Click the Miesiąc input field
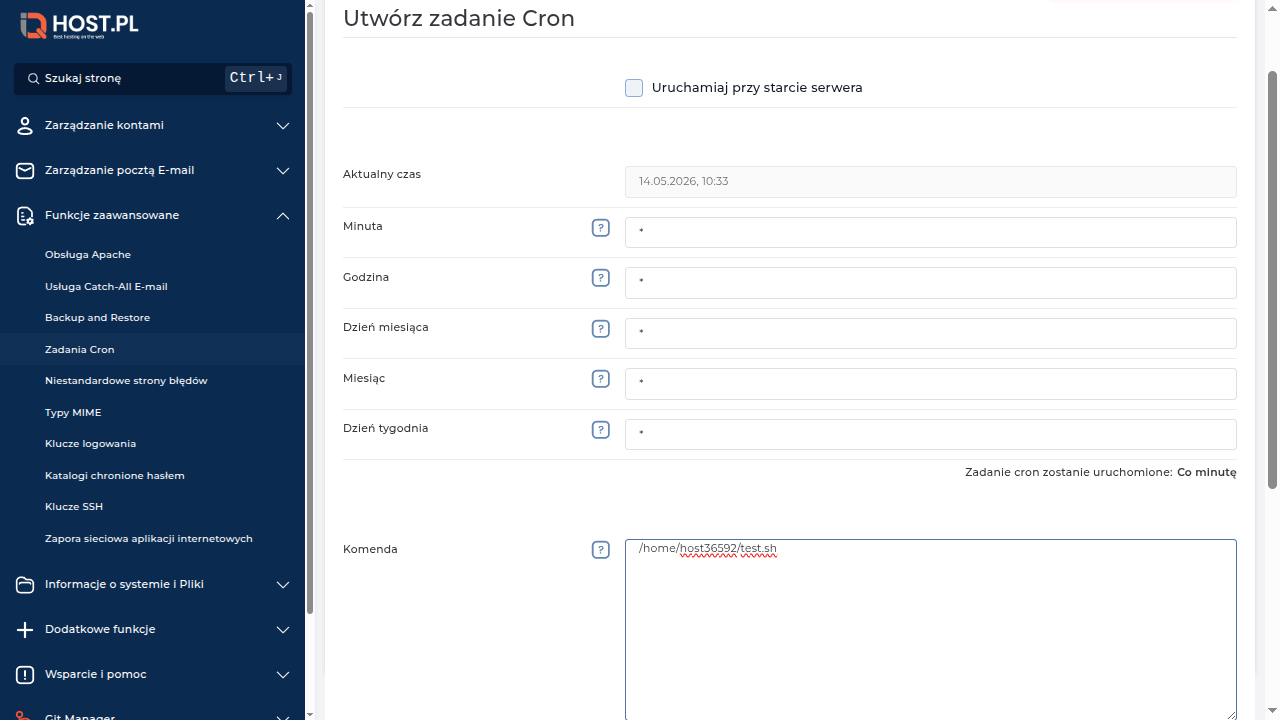The image size is (1280, 720). click(930, 383)
